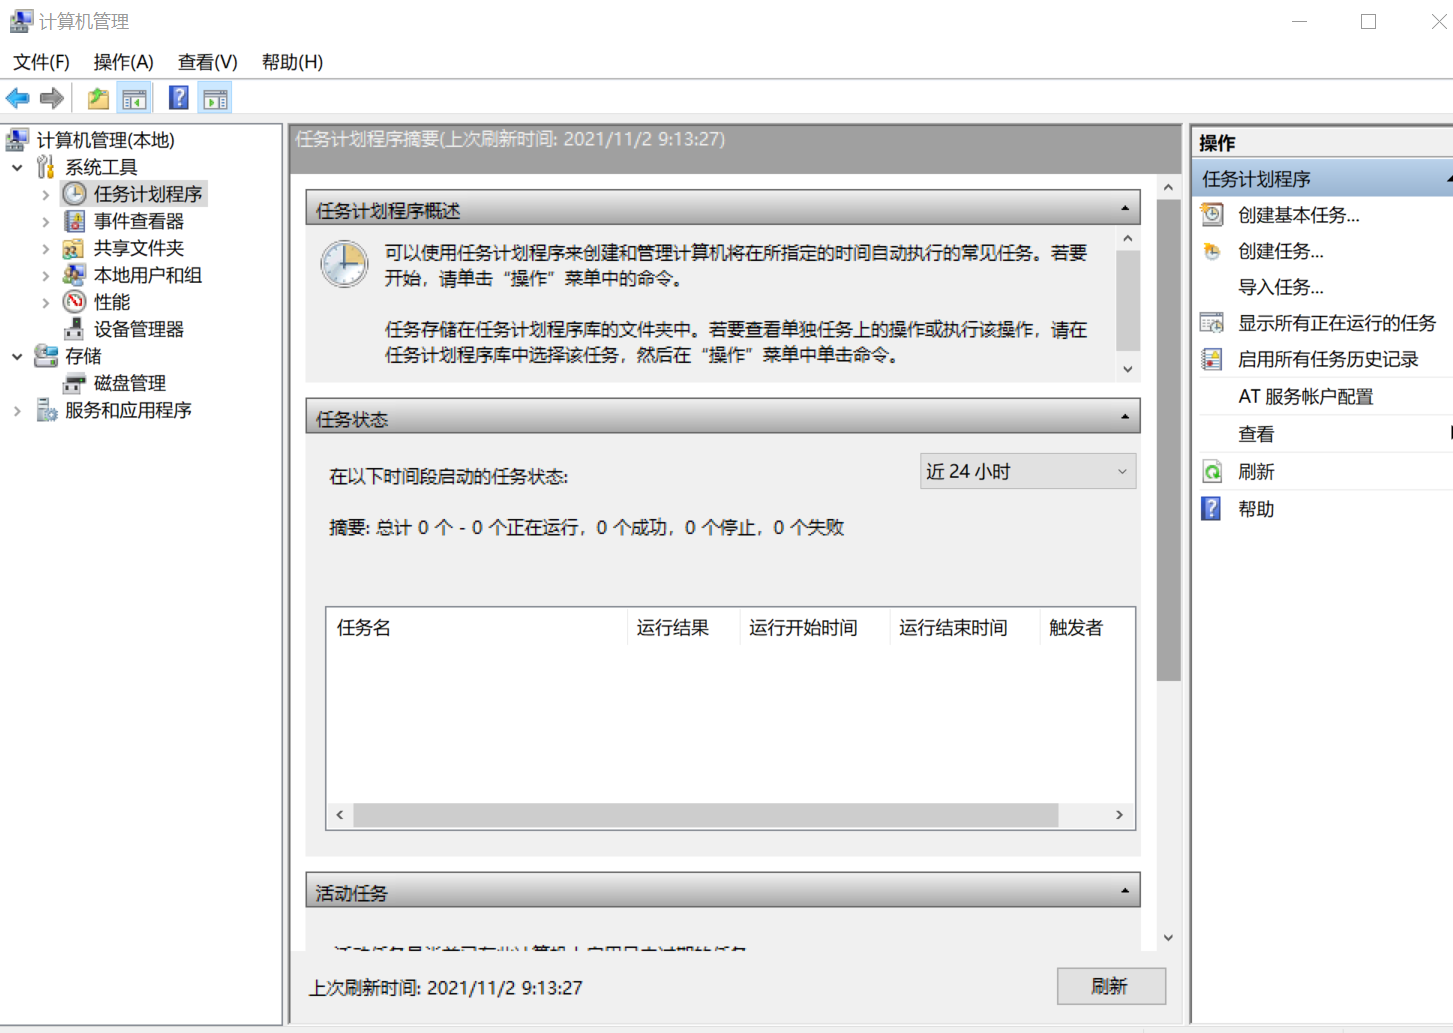Click the 触发者 column header
Viewport: 1453px width, 1033px height.
(1086, 628)
